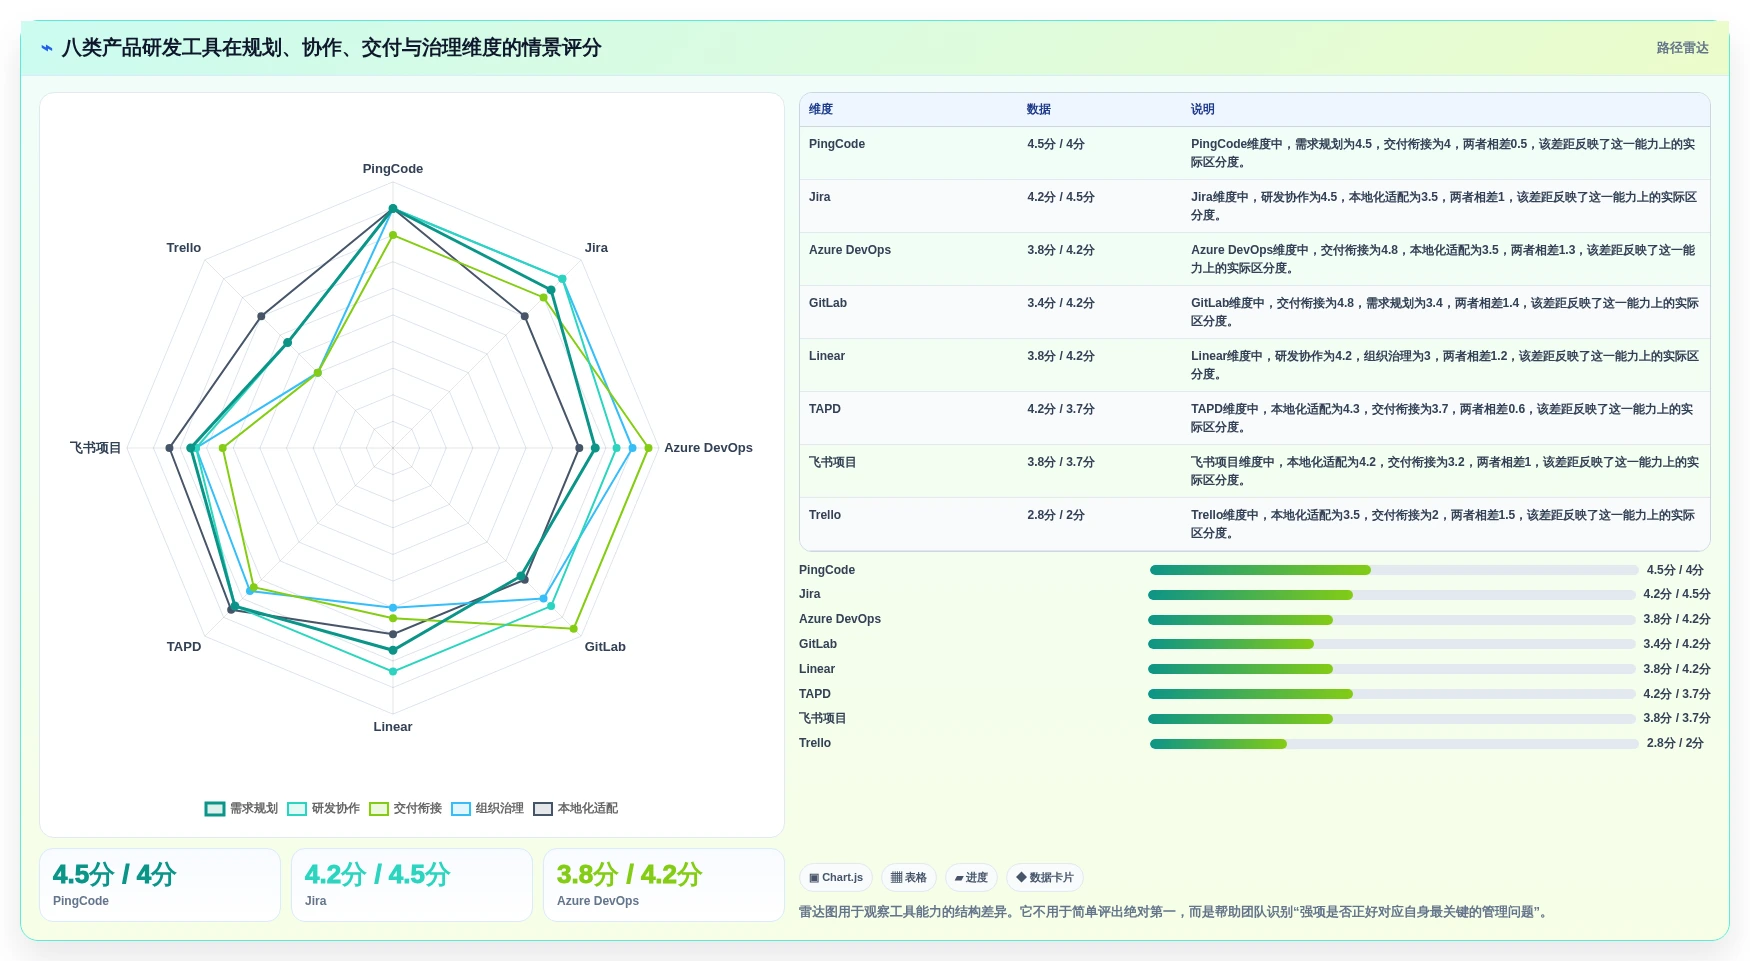Screen dimensions: 1750x961
Task: Click the Jira progress bar
Action: (1392, 595)
